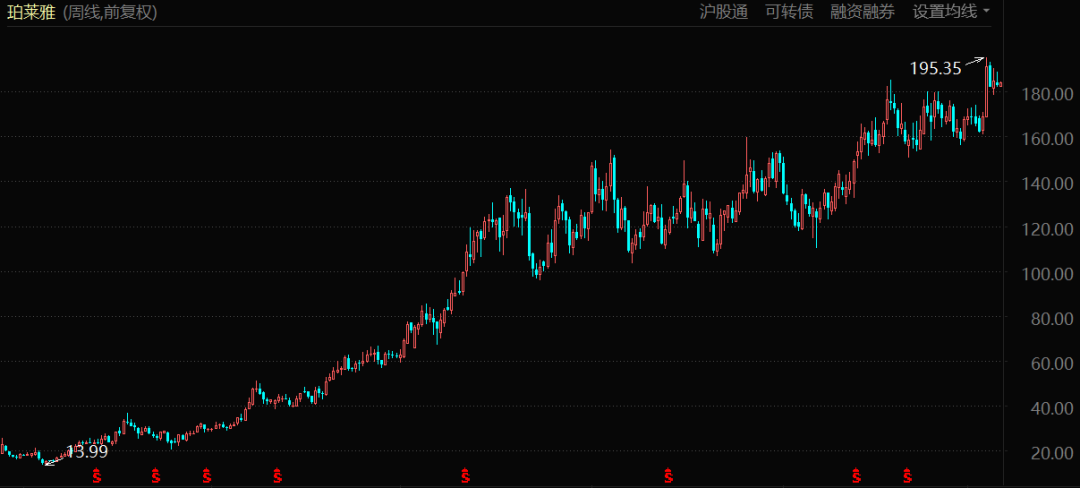Click the 13.99 low price label
Screen dimensions: 1080x488
(86, 451)
